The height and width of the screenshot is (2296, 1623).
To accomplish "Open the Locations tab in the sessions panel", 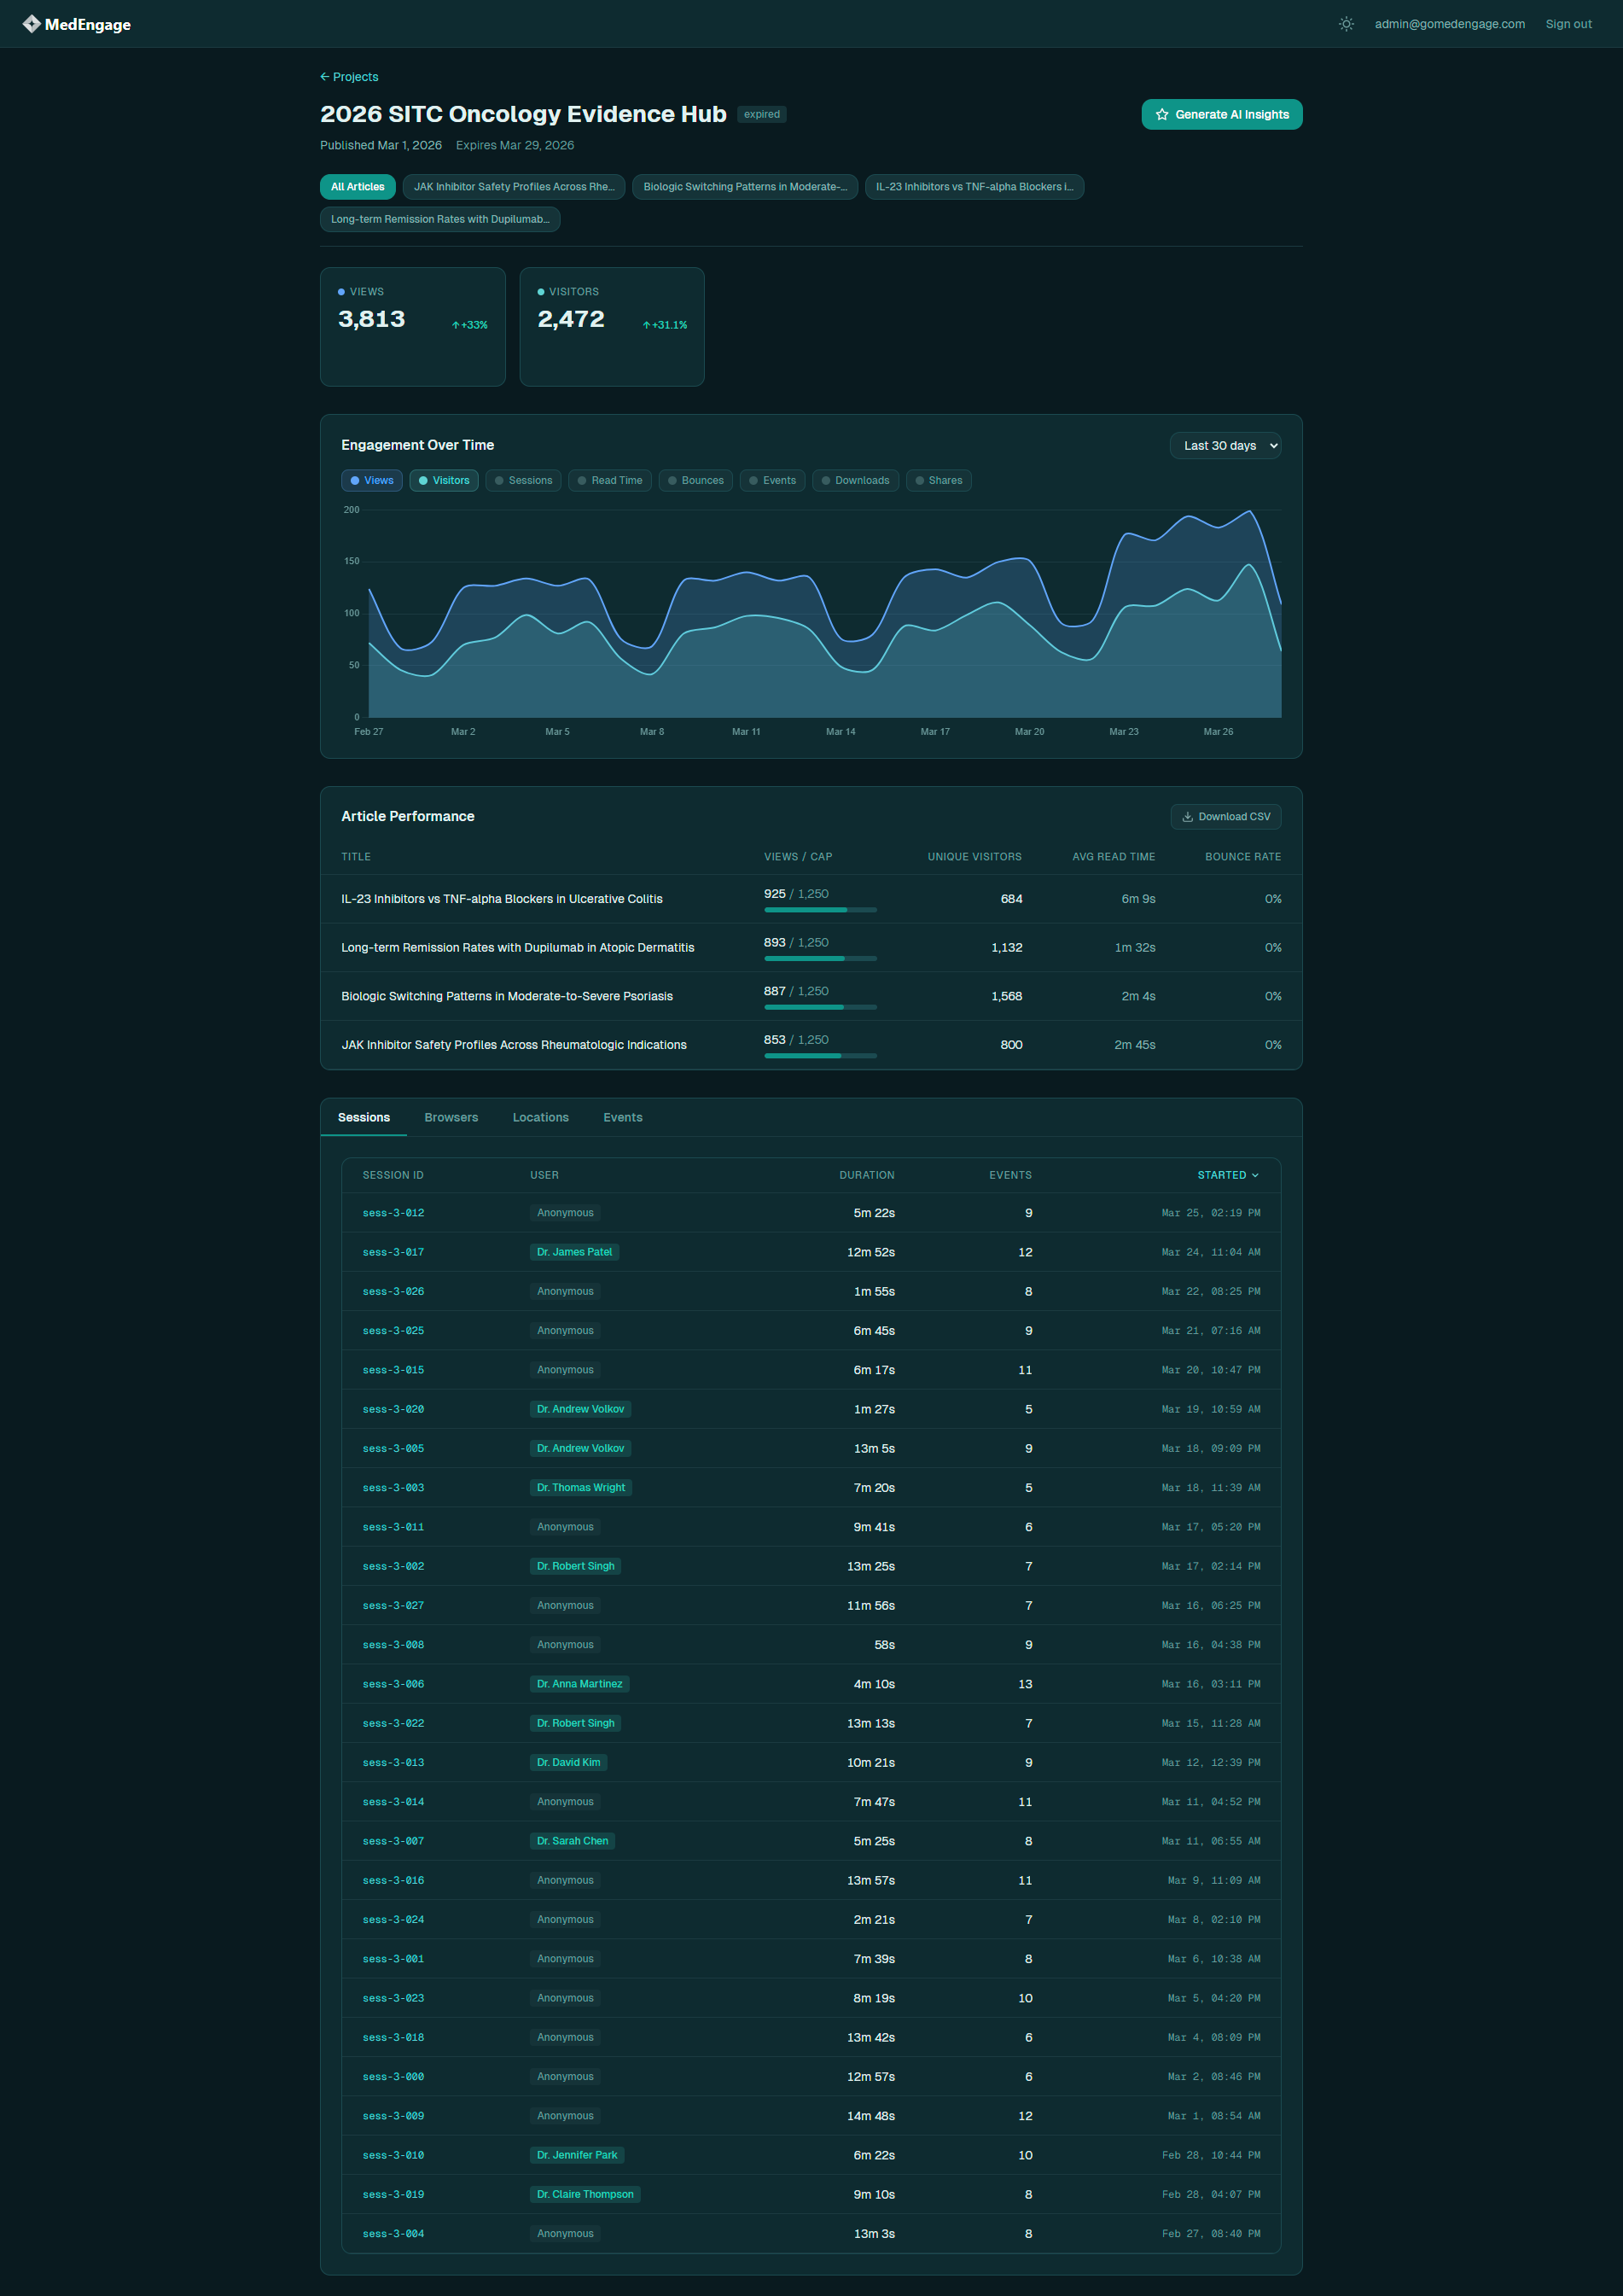I will pyautogui.click(x=540, y=1117).
